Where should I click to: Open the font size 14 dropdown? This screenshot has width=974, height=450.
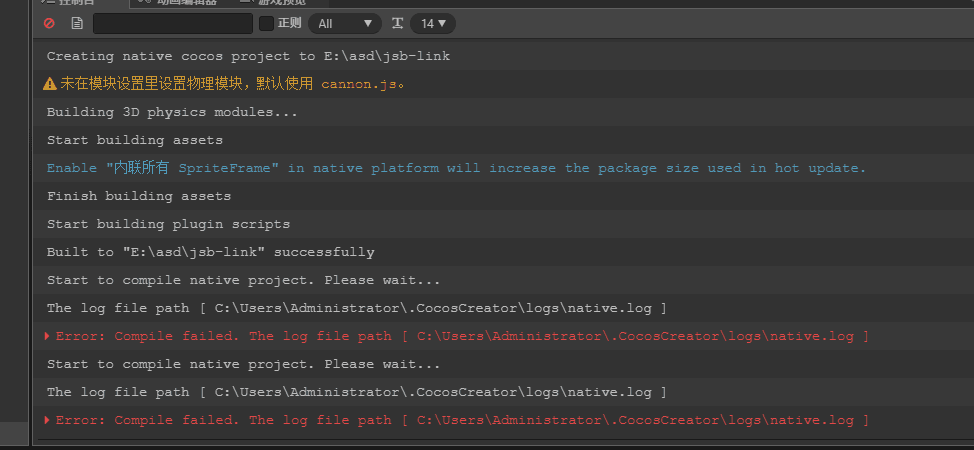pyautogui.click(x=432, y=23)
